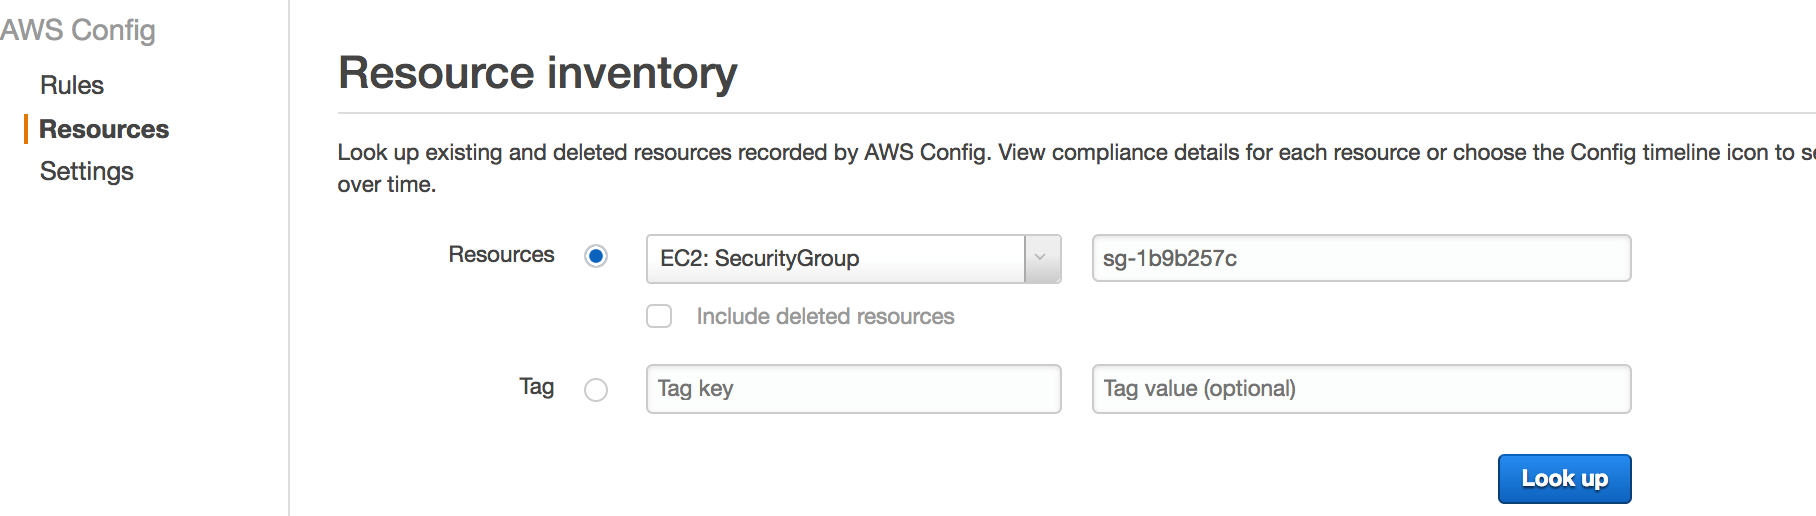Open the Rules page in sidebar
The height and width of the screenshot is (516, 1816).
(72, 86)
